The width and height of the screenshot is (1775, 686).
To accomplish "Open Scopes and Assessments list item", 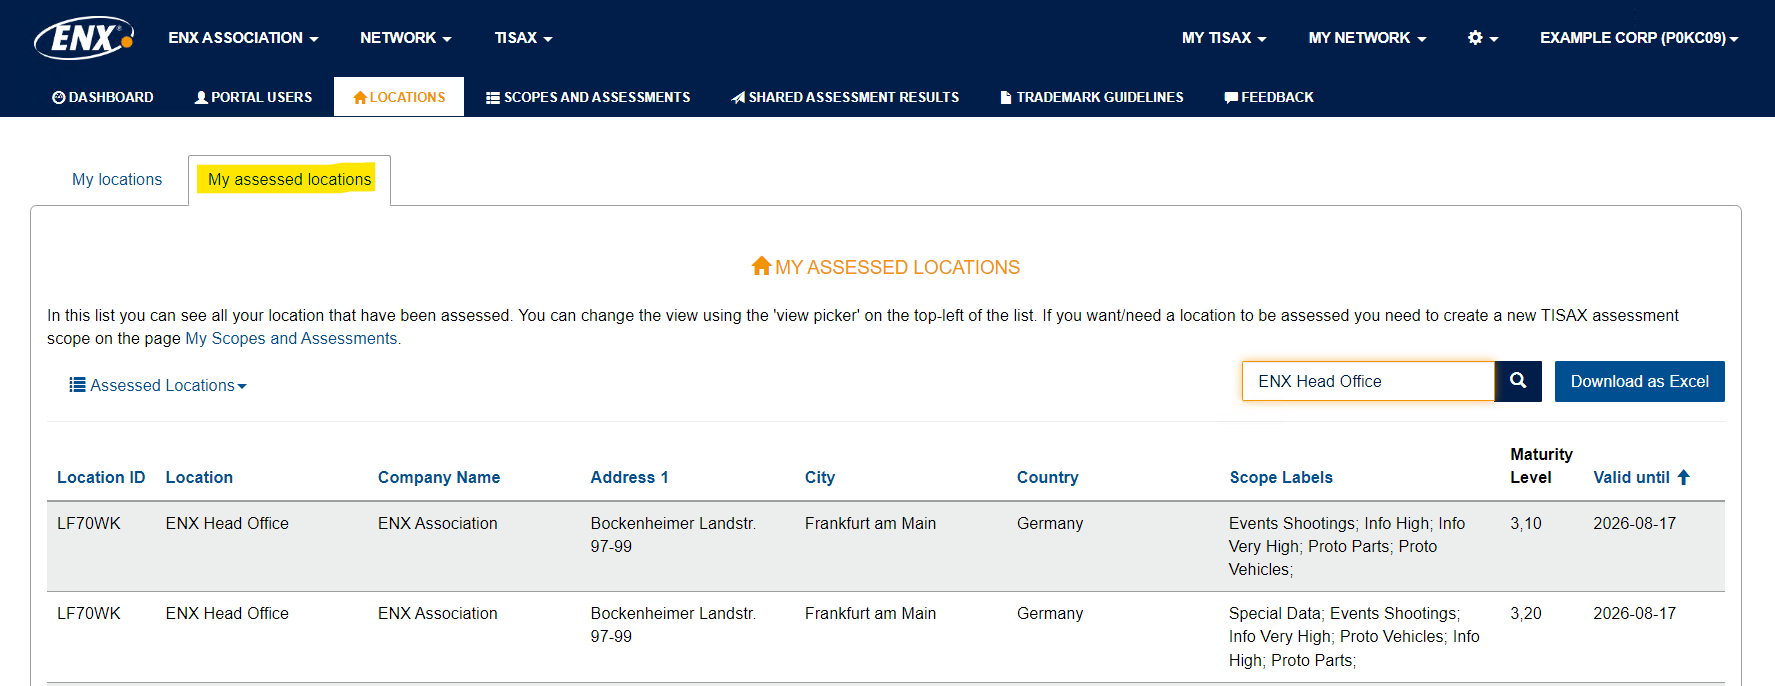I will (x=588, y=97).
